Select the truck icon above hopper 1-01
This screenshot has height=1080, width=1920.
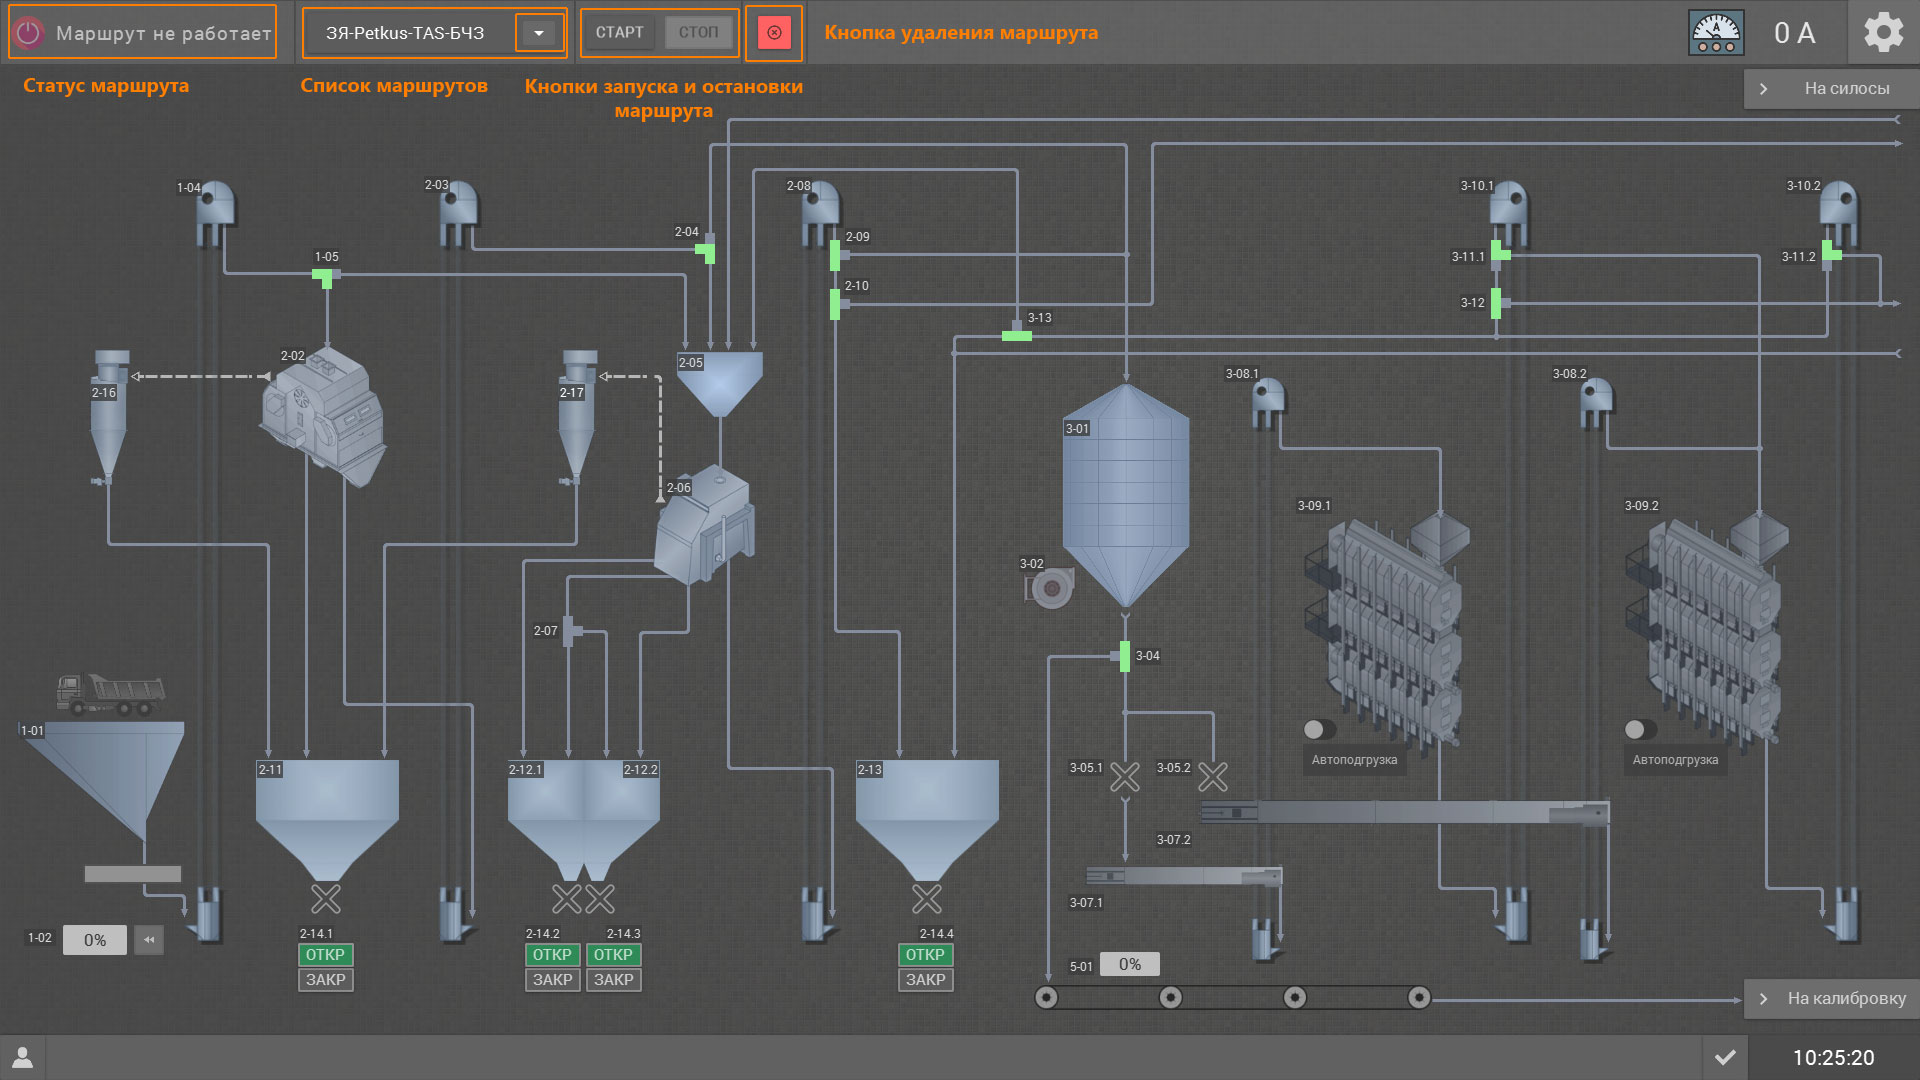[110, 694]
